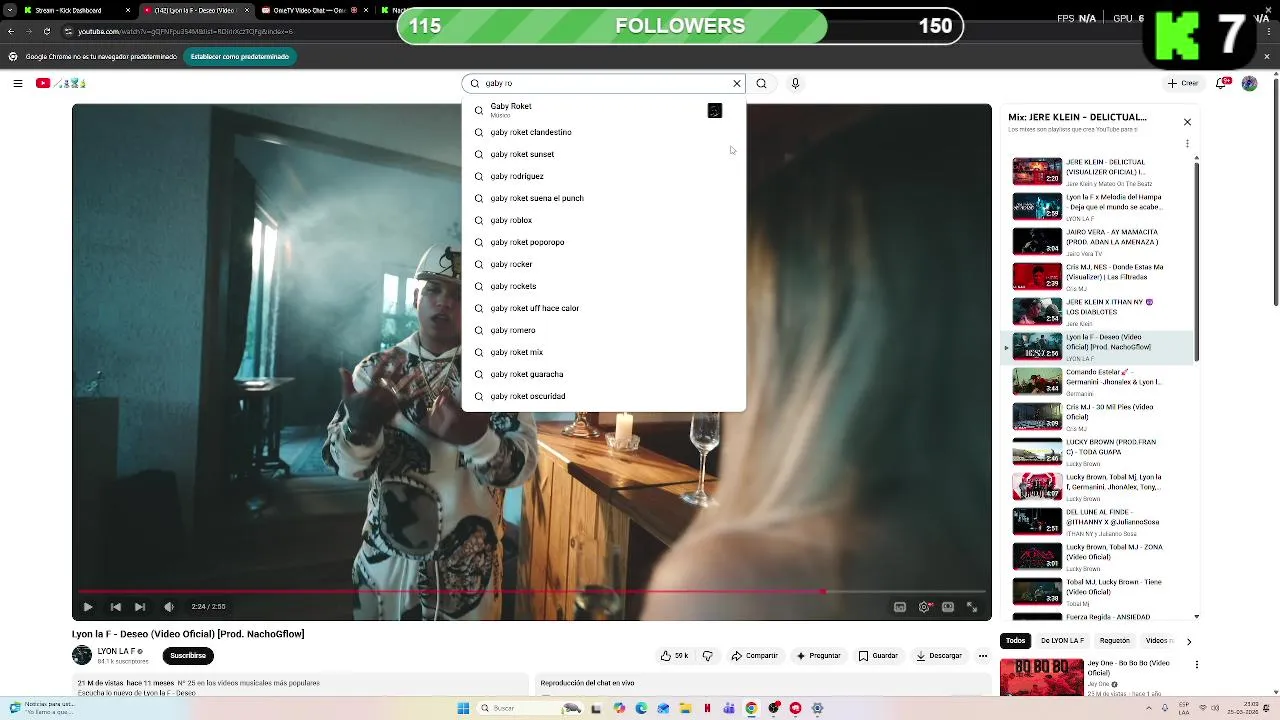Click 'Establecer como predeterminado' button
Viewport: 1280px width, 720px height.
[x=240, y=57]
